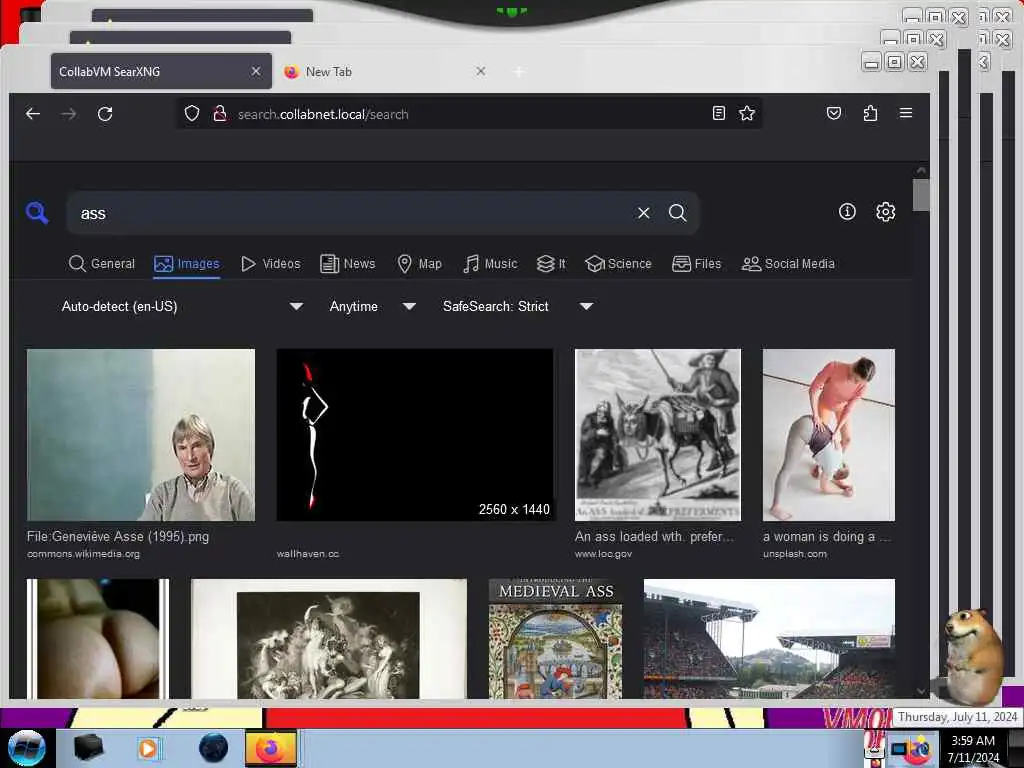Open the unsplash woman stretching thumbnail
Image resolution: width=1024 pixels, height=768 pixels.
click(829, 435)
